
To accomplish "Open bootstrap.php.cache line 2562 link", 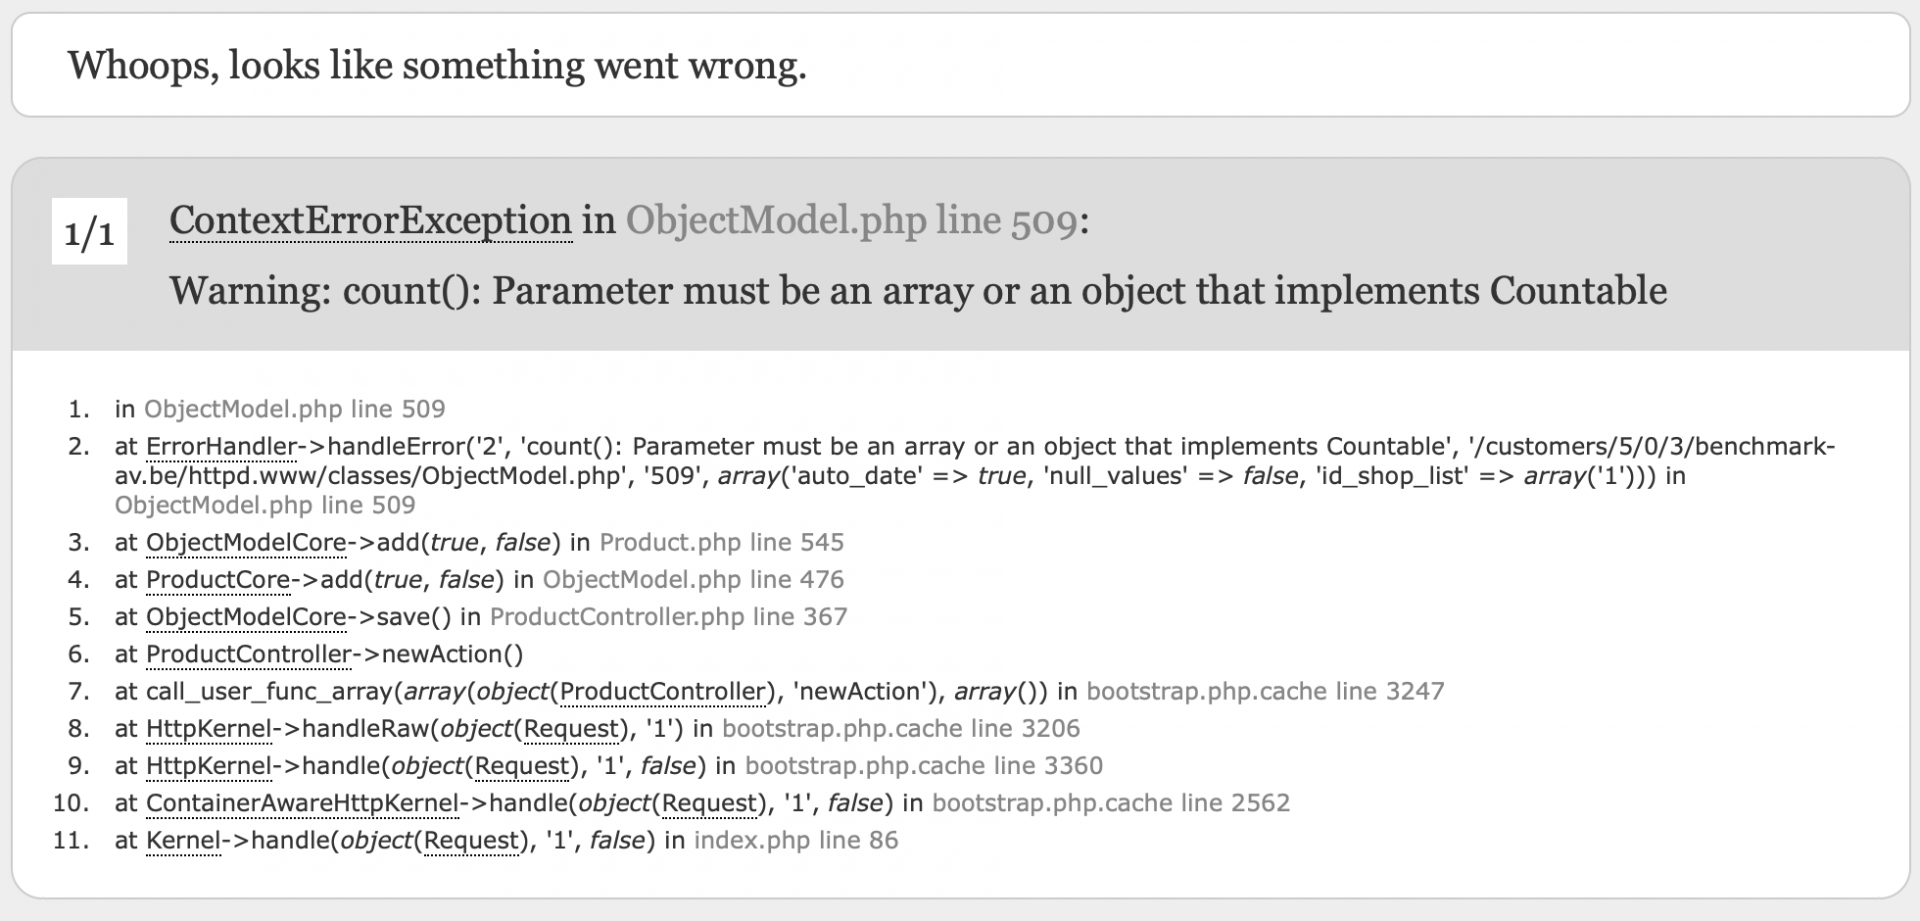I will tap(1111, 803).
